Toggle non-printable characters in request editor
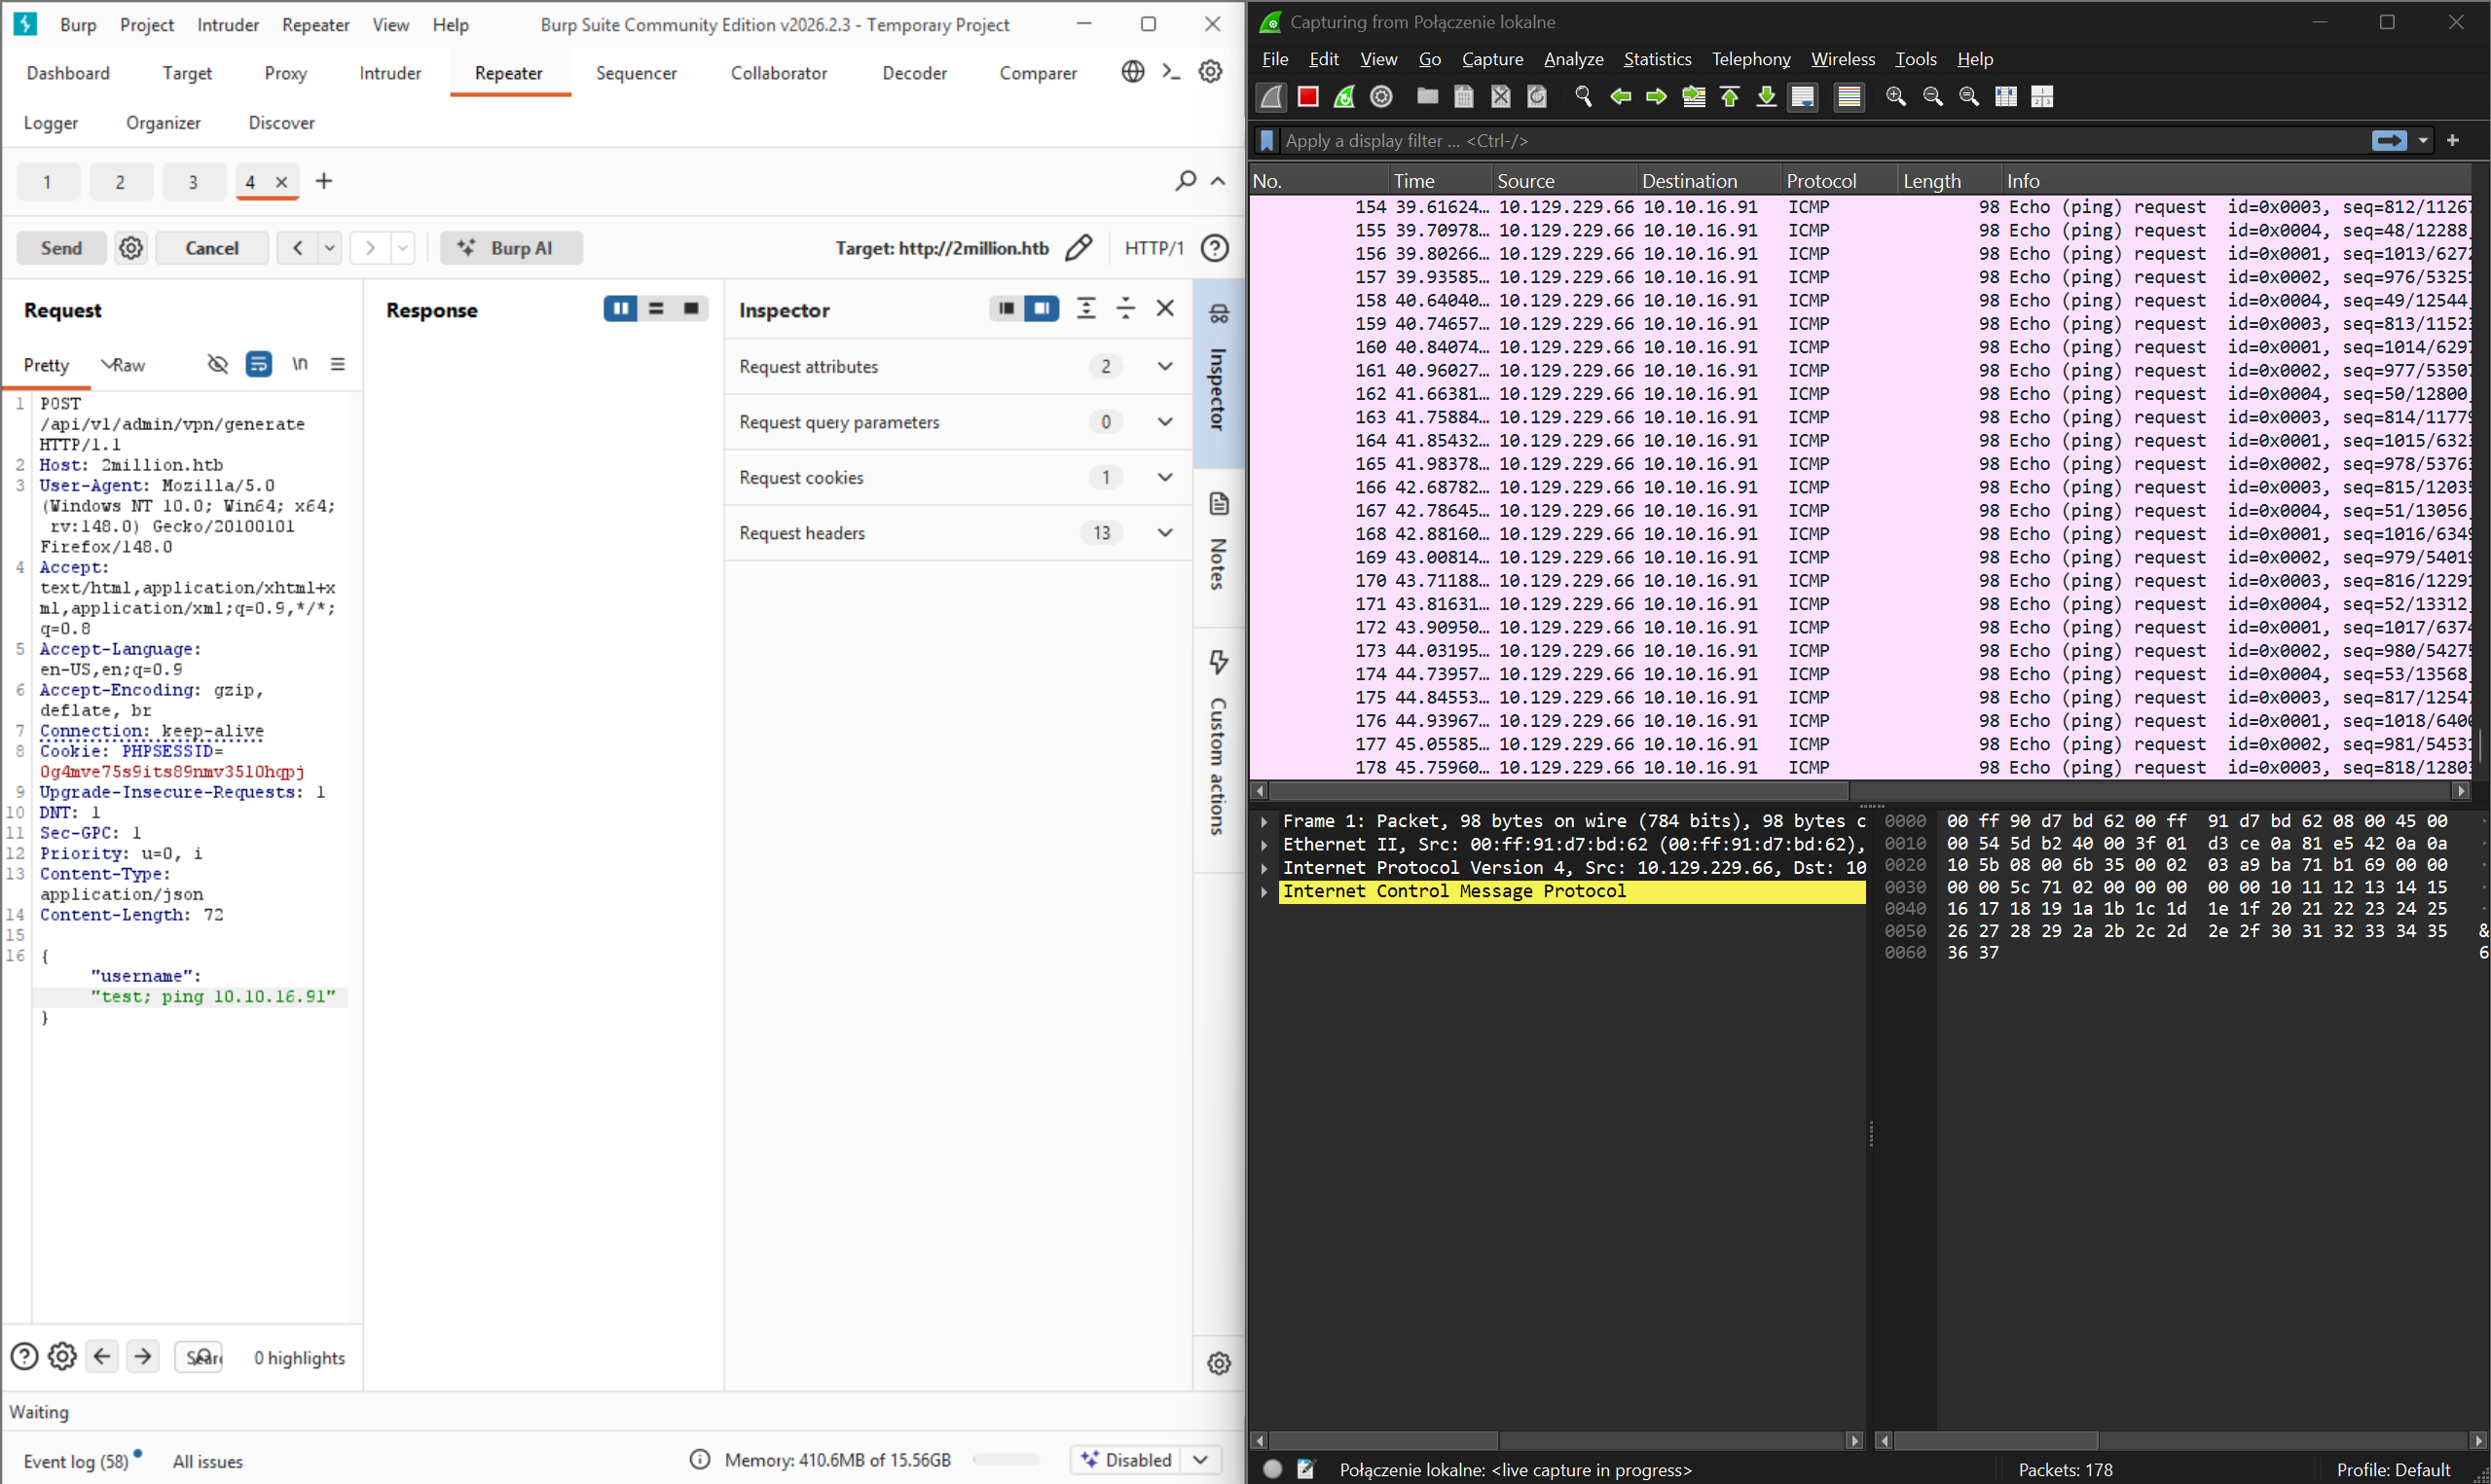Screen dimensions: 2491x1484 (x=300, y=364)
